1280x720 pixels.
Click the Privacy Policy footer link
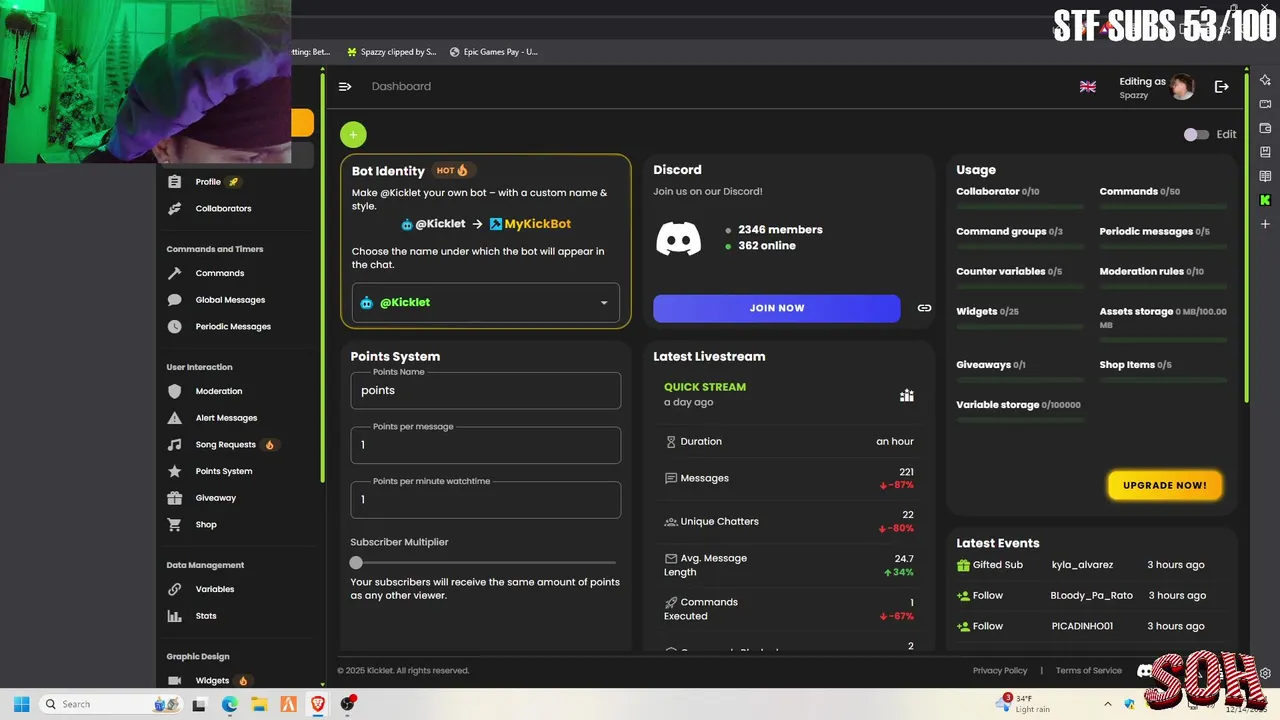coord(1000,671)
